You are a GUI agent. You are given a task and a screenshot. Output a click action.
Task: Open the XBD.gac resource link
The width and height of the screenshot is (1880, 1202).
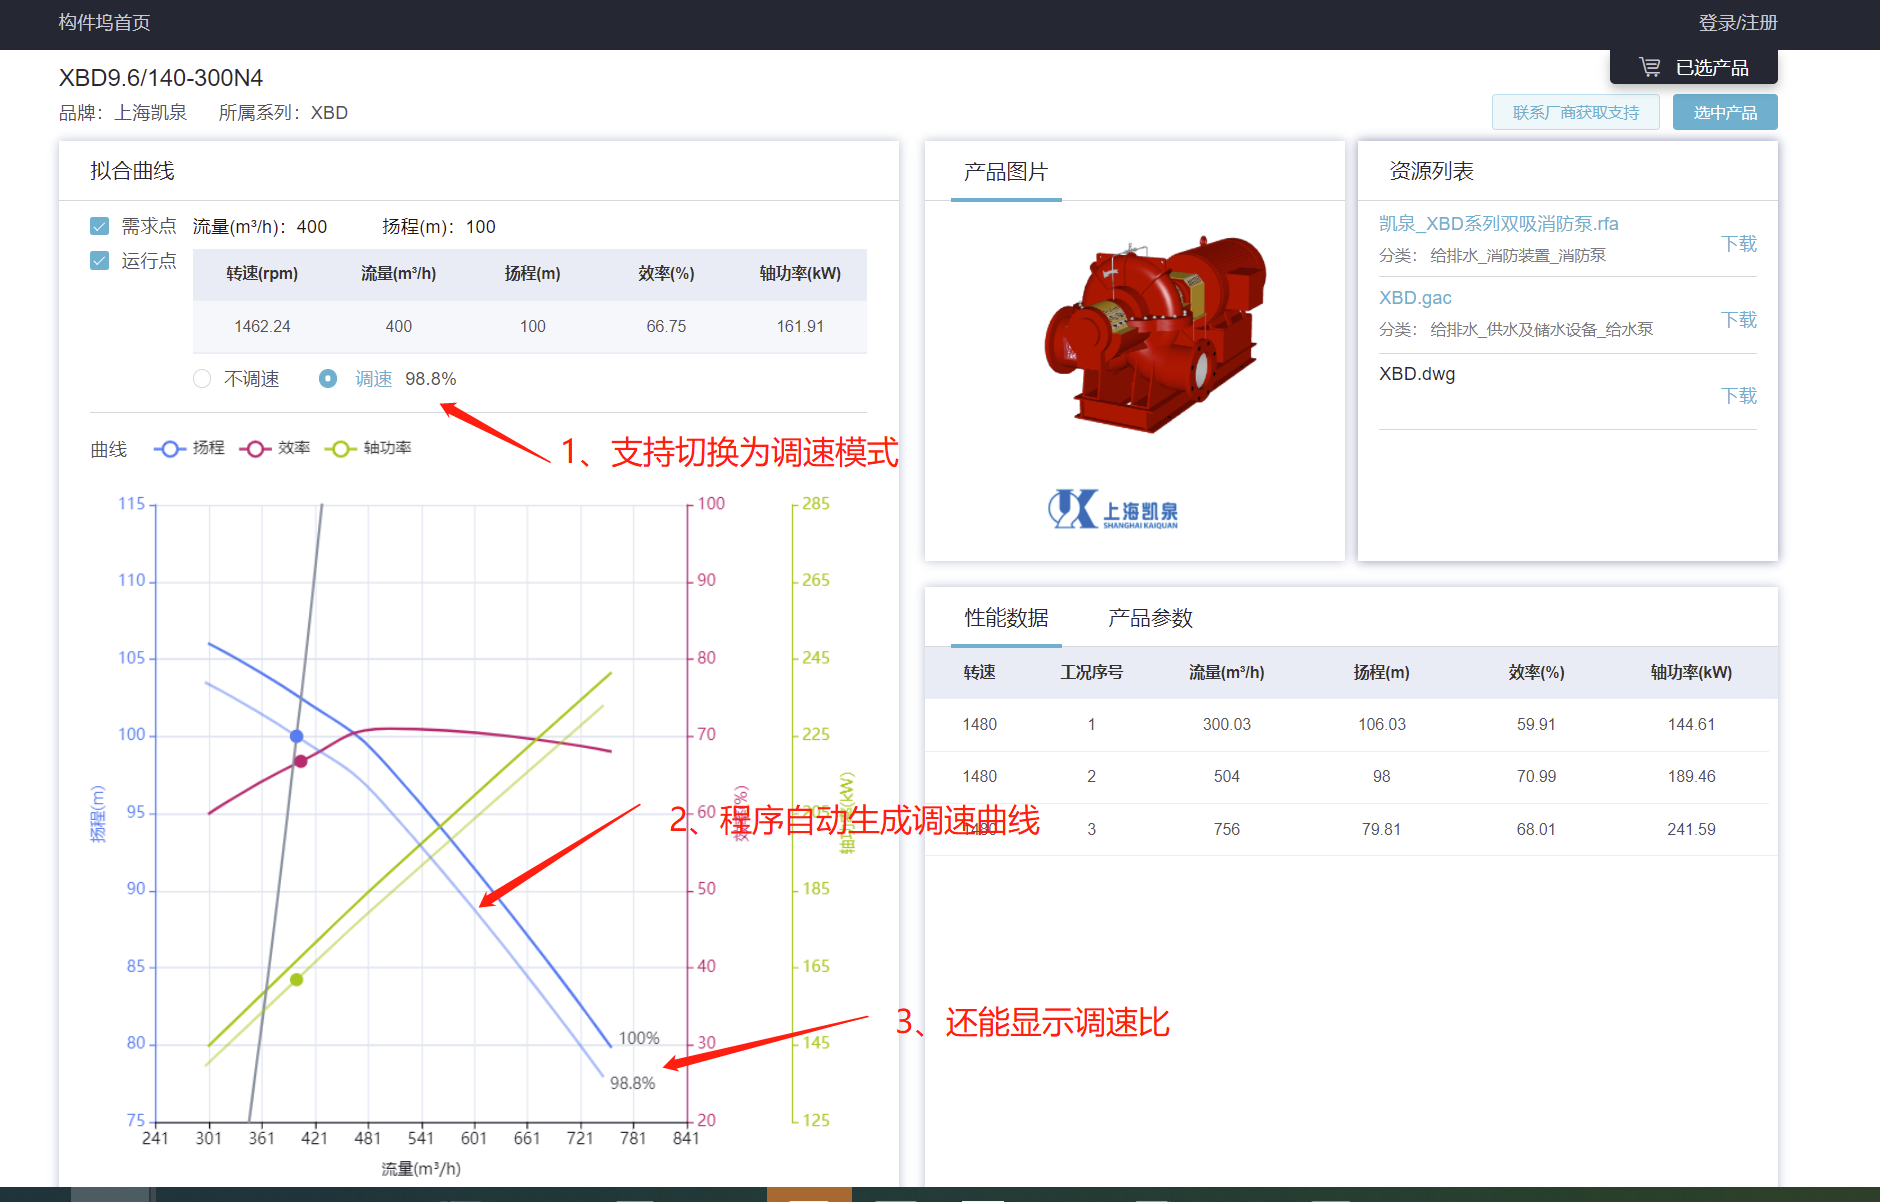tap(1415, 297)
